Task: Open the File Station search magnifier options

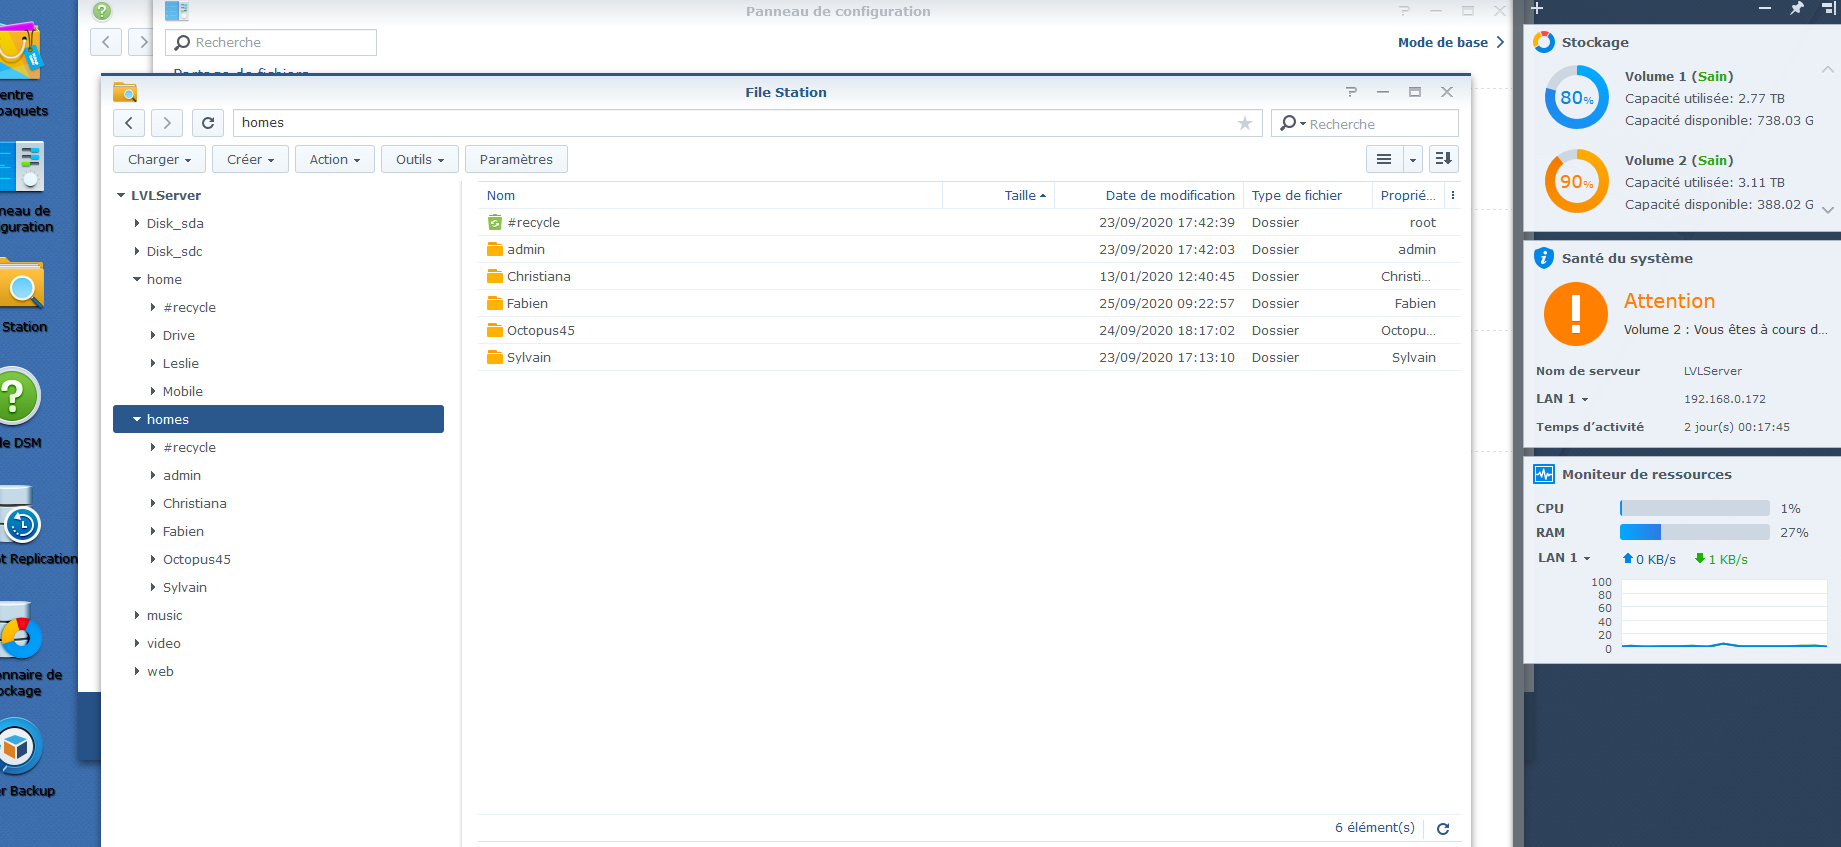Action: 1292,123
